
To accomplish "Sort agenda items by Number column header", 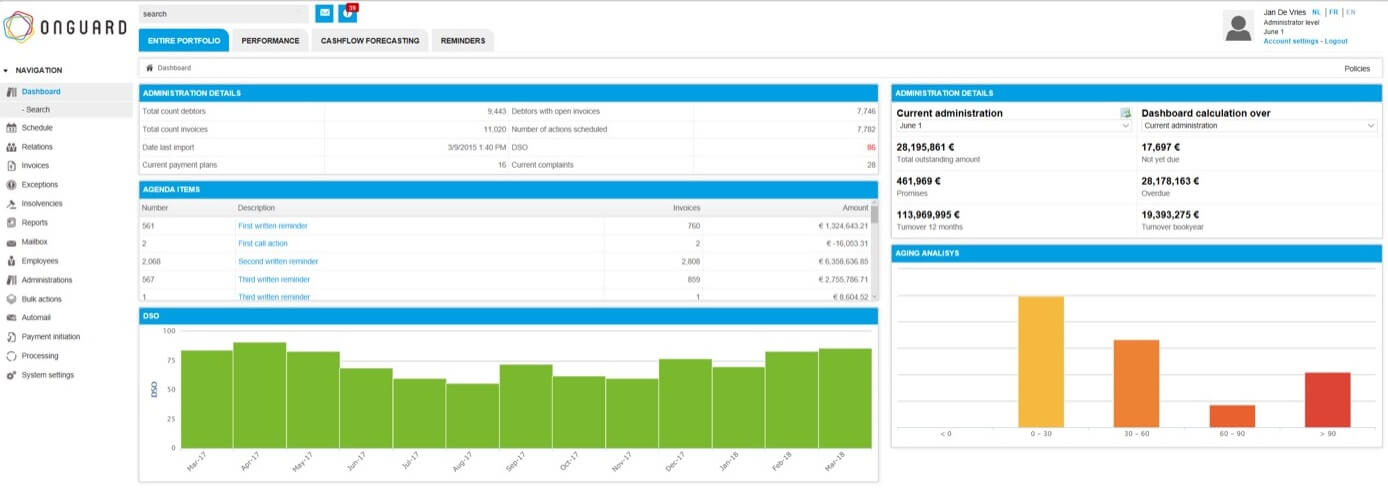I will point(155,208).
